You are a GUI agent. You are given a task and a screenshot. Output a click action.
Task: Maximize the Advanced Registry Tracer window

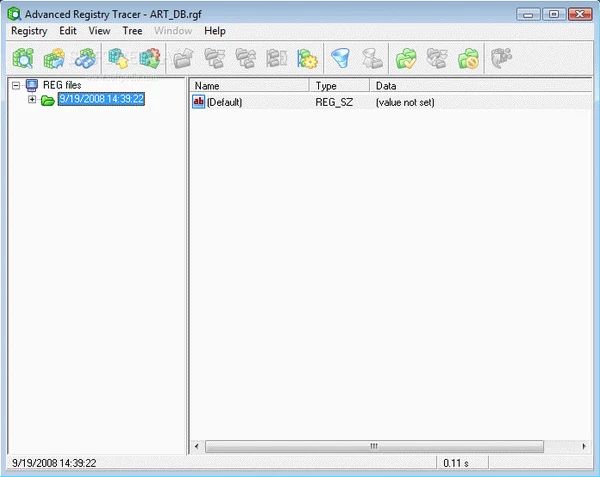click(554, 15)
